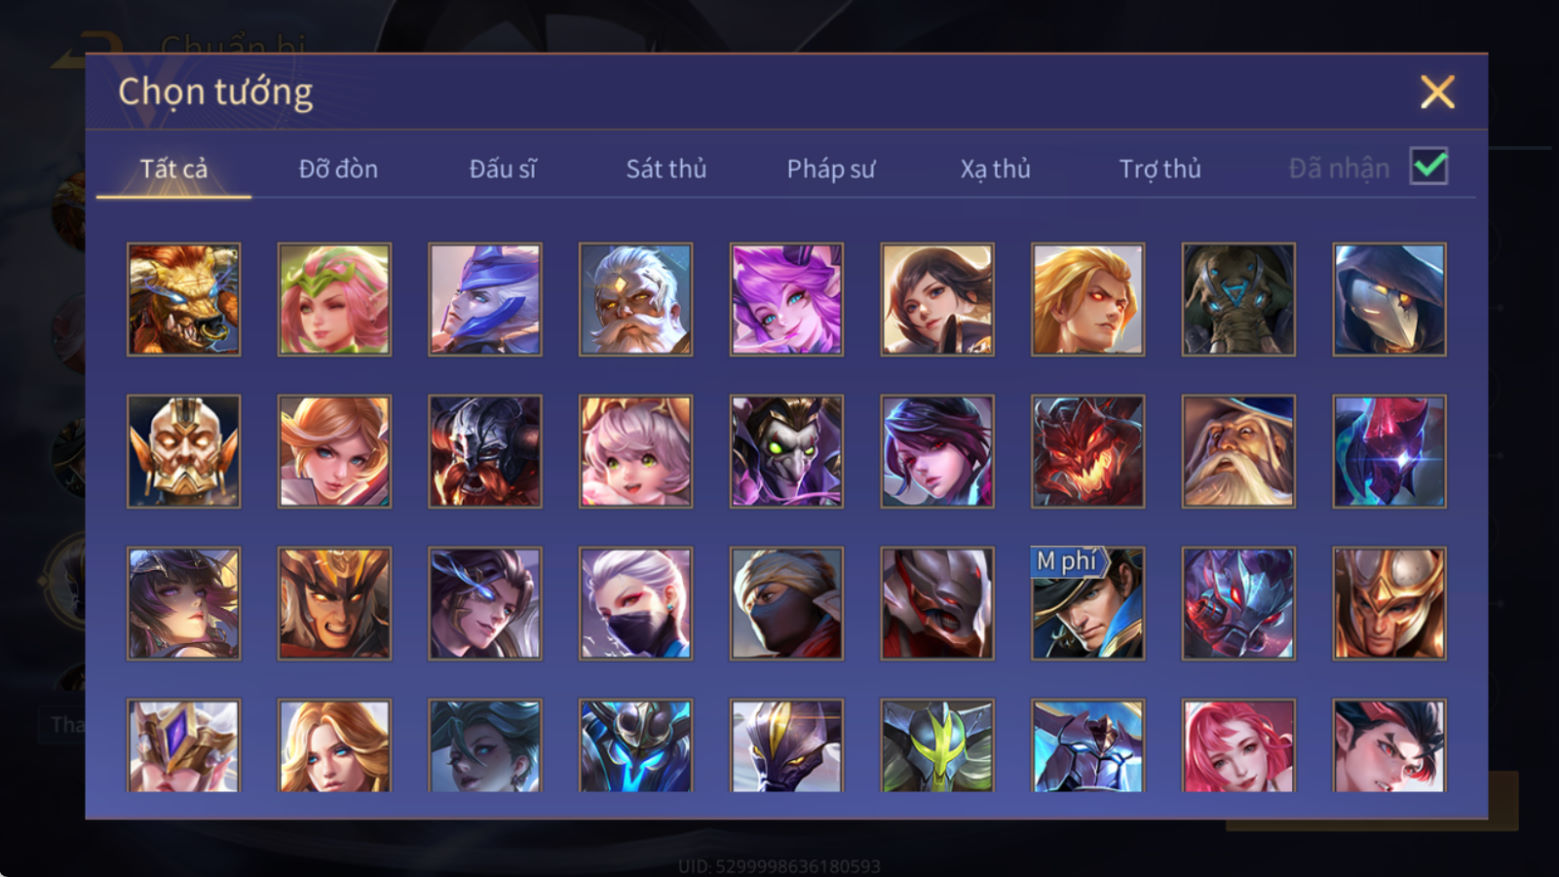Select the 'Đấu sĩ' category tab
The image size is (1559, 877).
pyautogui.click(x=502, y=169)
